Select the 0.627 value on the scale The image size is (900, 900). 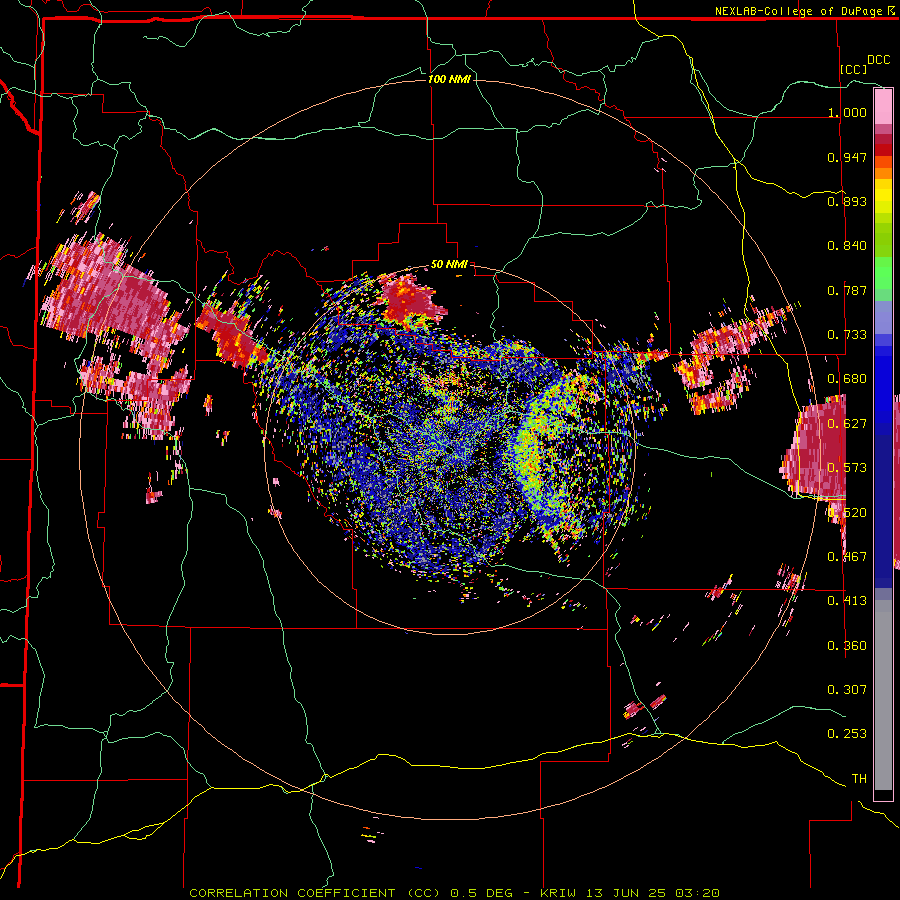tap(847, 424)
